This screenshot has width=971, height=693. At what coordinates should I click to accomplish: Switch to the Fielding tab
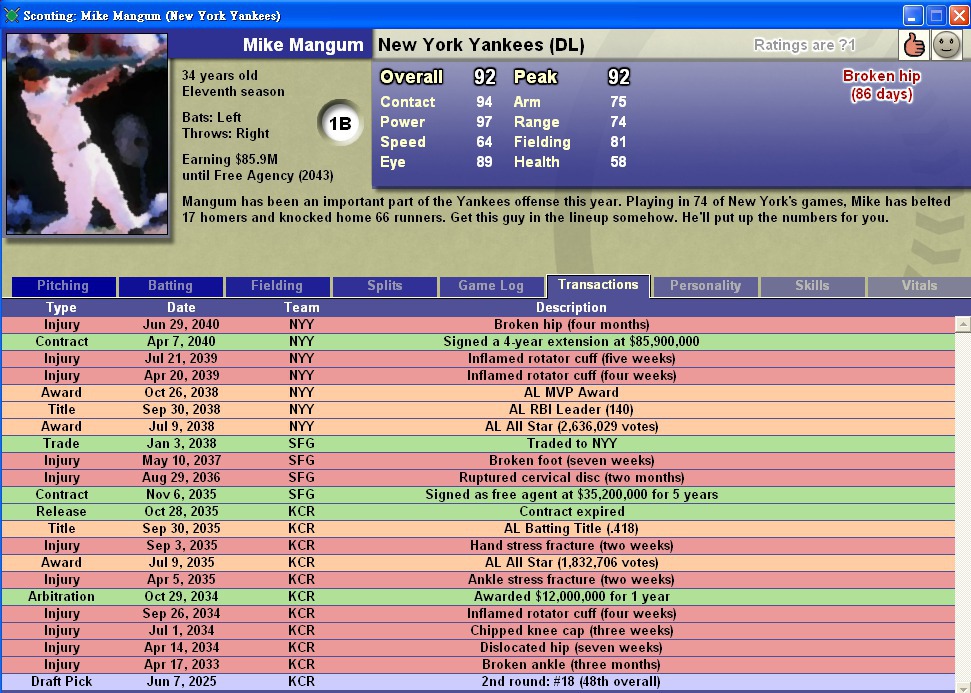coord(277,286)
